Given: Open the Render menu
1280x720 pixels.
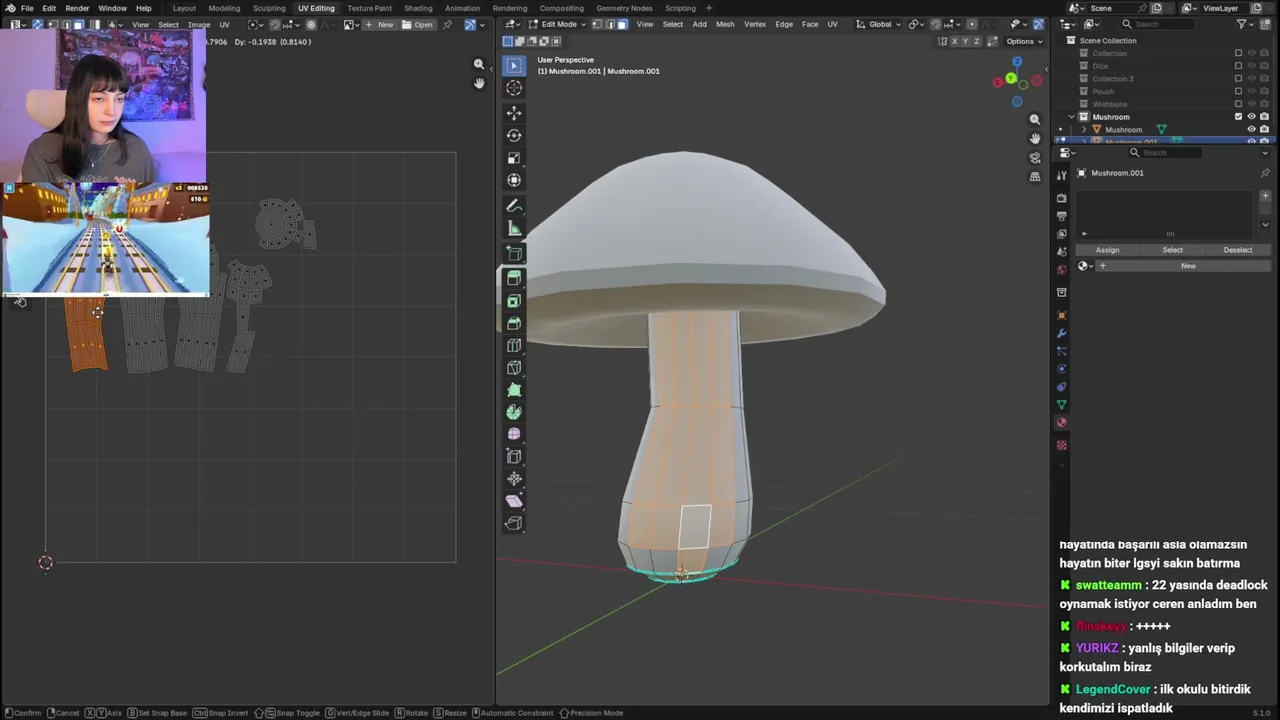Looking at the screenshot, I should 77,8.
